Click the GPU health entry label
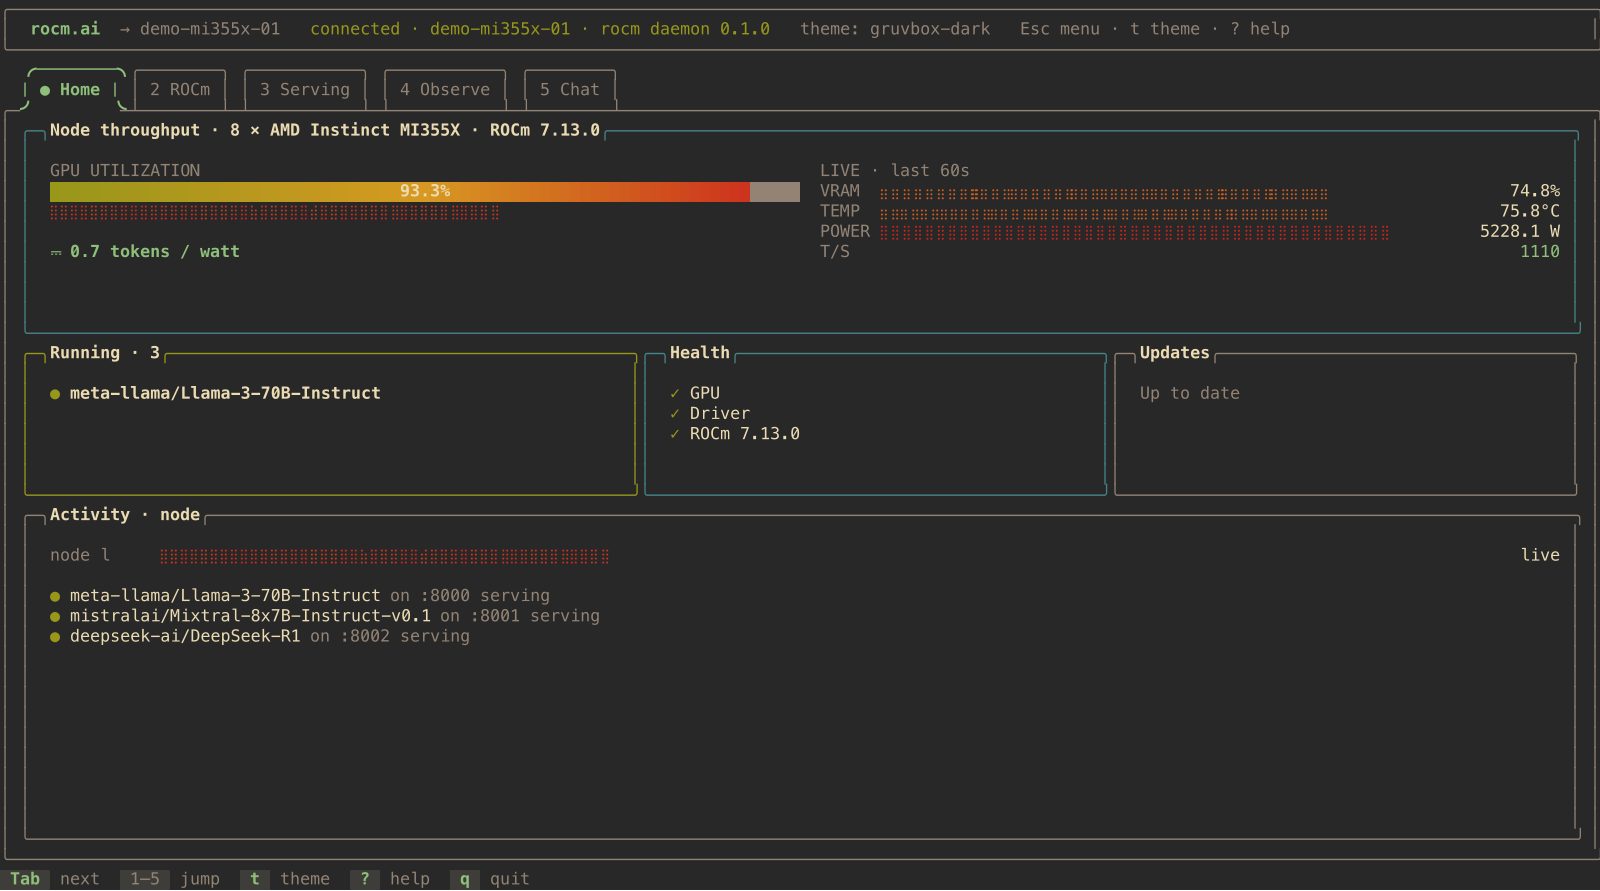Image resolution: width=1600 pixels, height=891 pixels. [705, 394]
